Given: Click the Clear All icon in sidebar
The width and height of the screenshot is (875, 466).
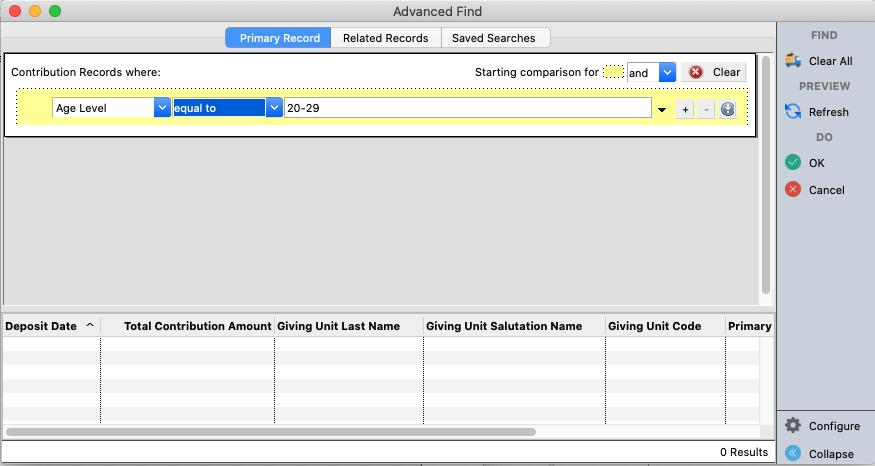Looking at the screenshot, I should (793, 61).
